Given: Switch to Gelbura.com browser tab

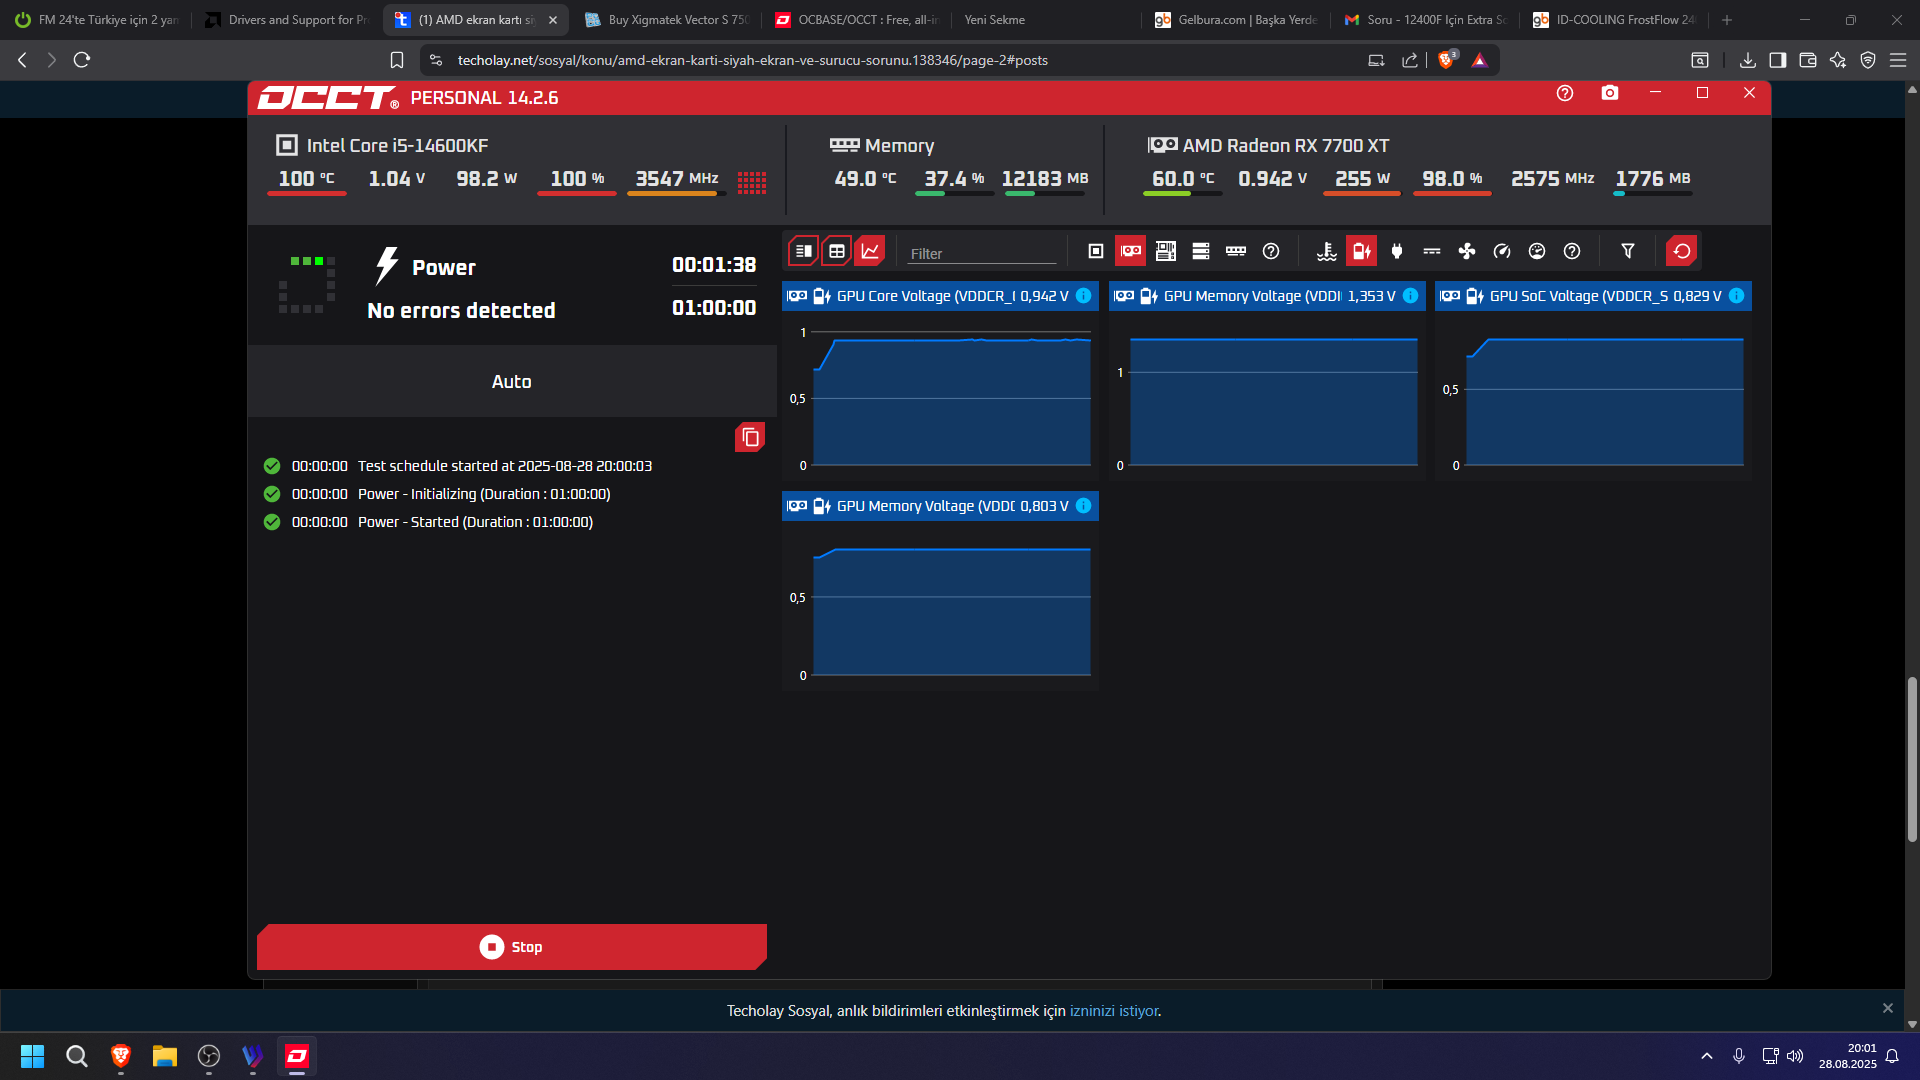Looking at the screenshot, I should [1237, 20].
